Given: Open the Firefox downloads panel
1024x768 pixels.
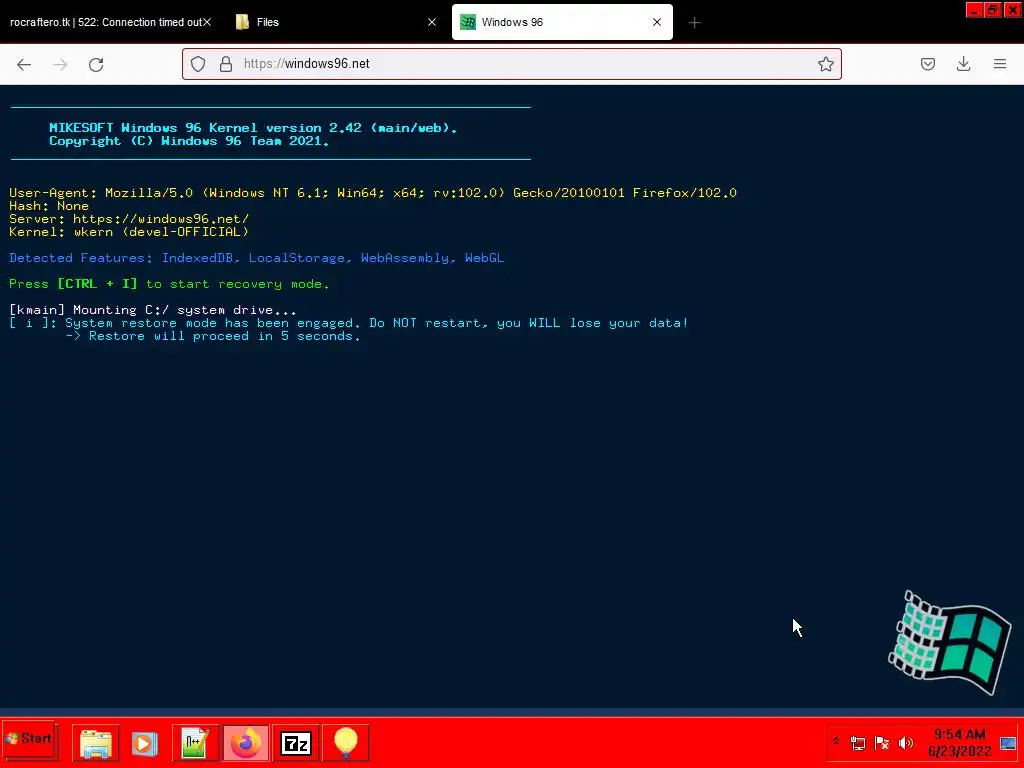Looking at the screenshot, I should coord(963,64).
